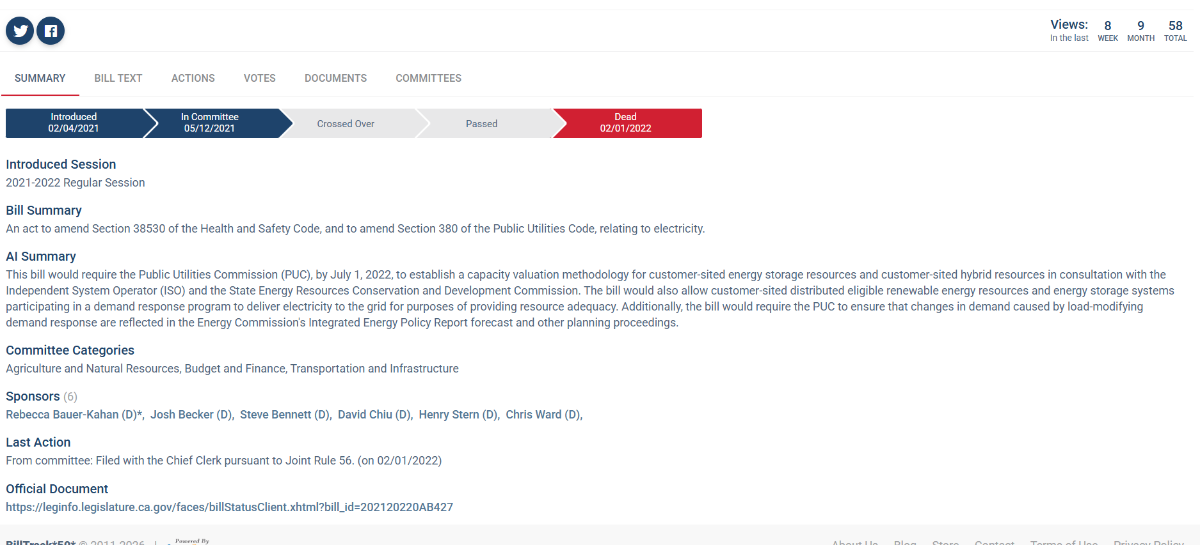Click the Crossed Over progress stage

tap(346, 124)
